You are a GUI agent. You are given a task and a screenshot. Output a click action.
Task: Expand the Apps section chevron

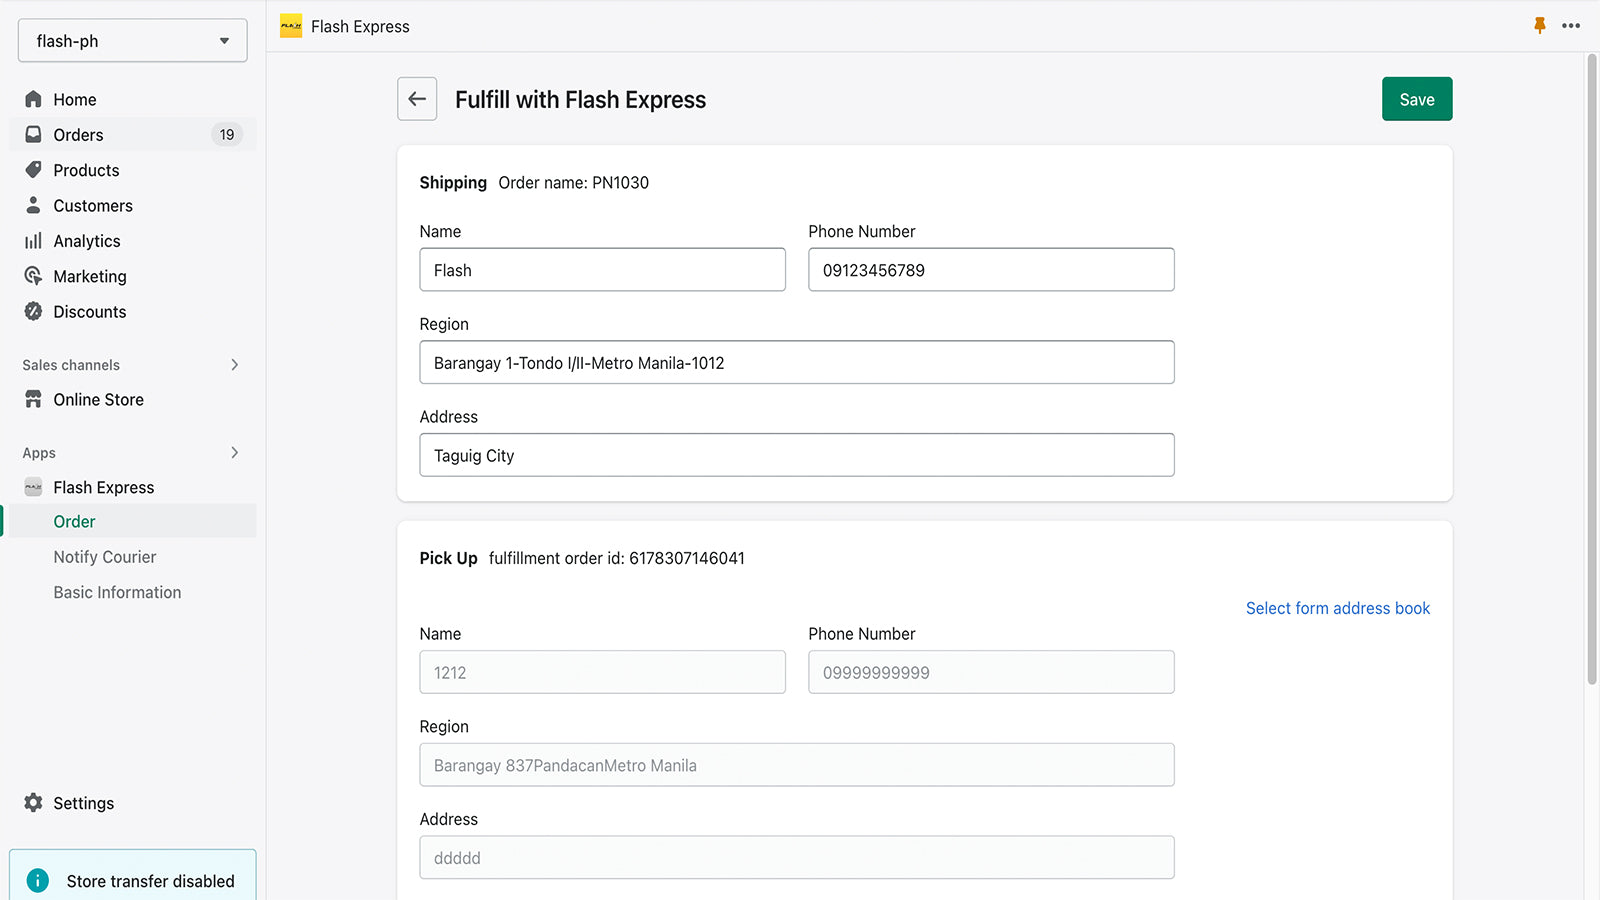tap(235, 453)
